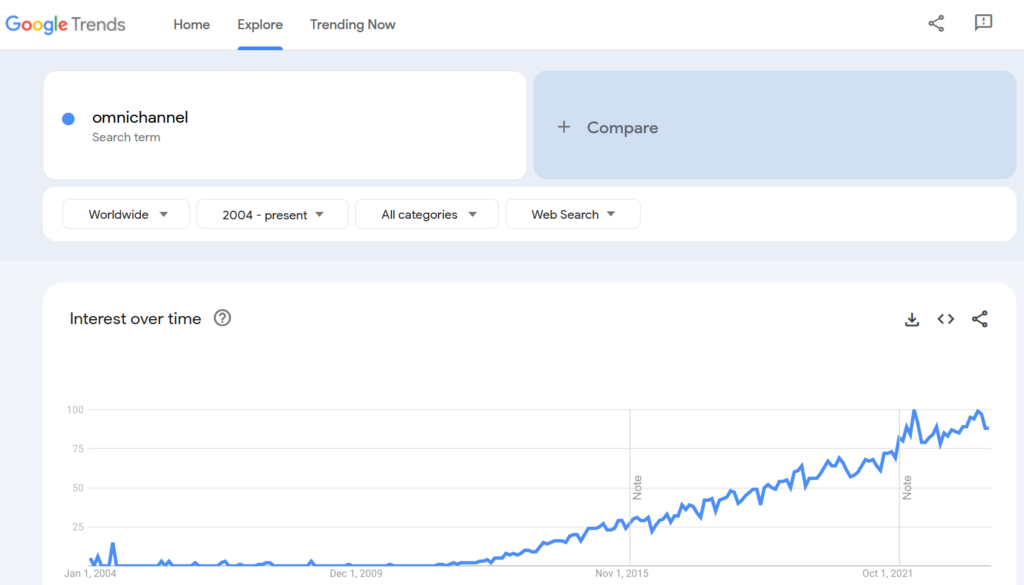Click the plus icon in Compare box
Viewport: 1024px width, 585px height.
click(564, 127)
